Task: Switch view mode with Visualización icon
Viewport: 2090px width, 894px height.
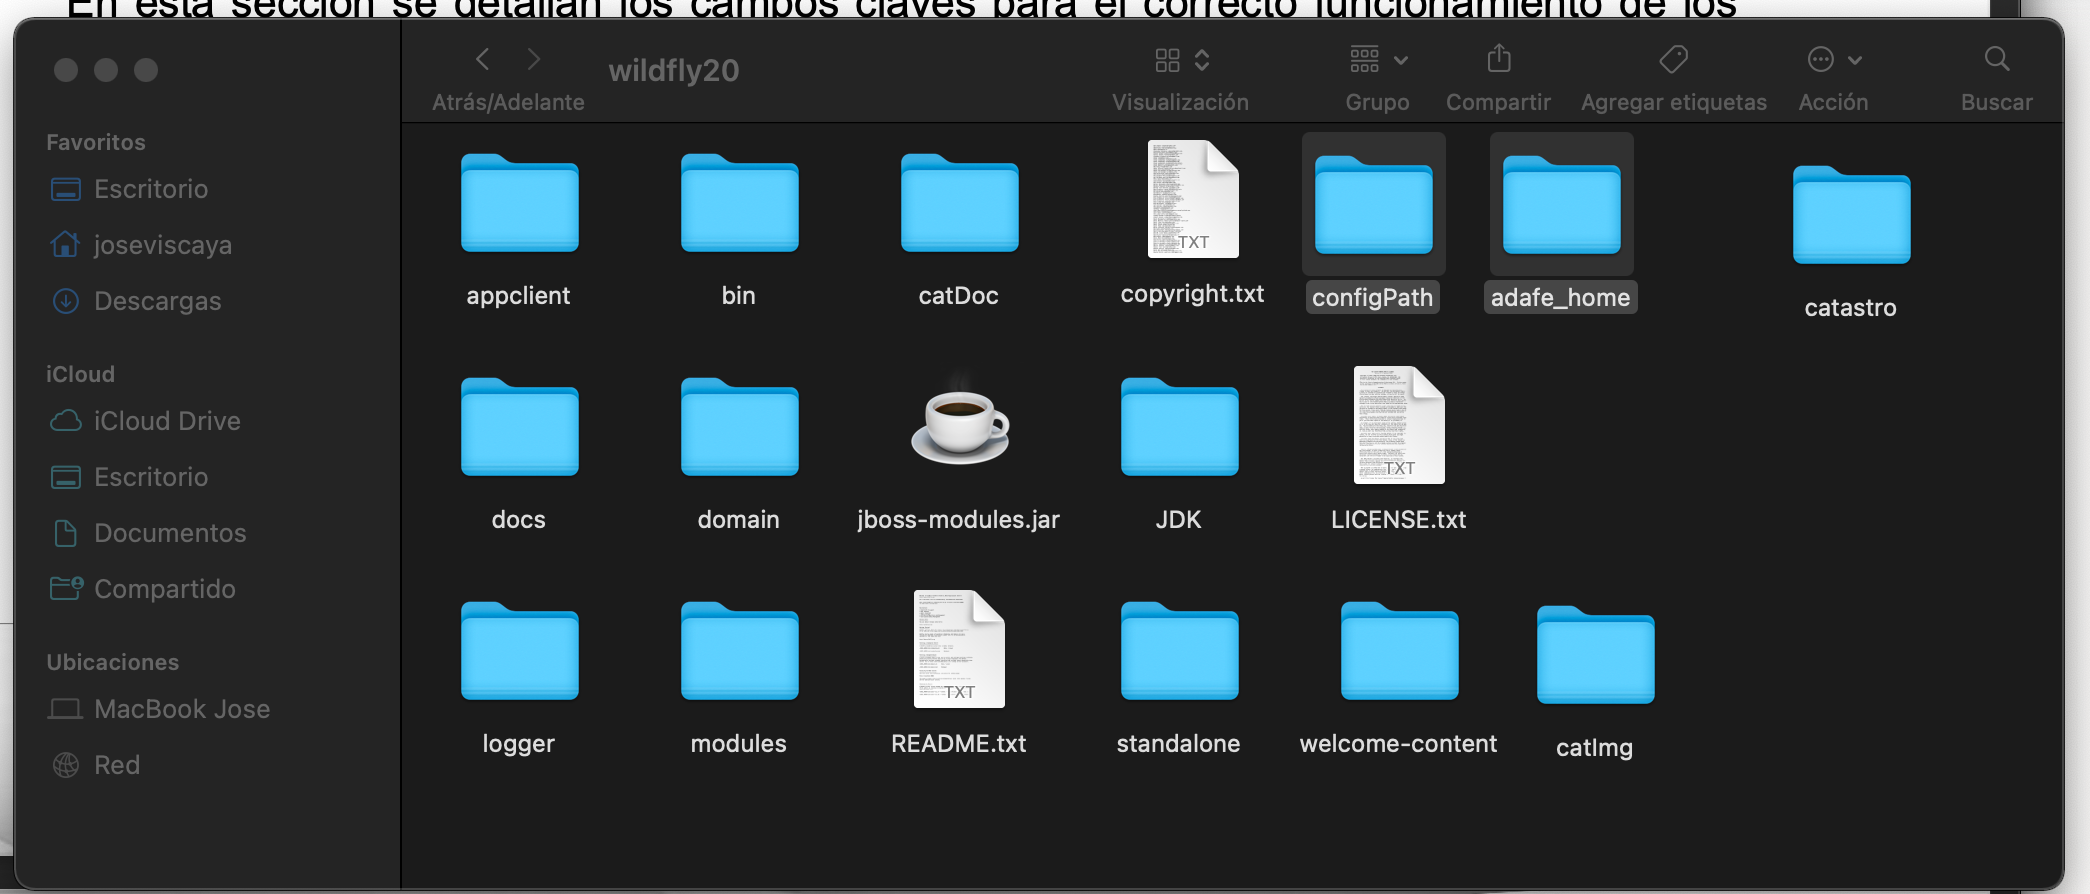Action: [x=1181, y=60]
